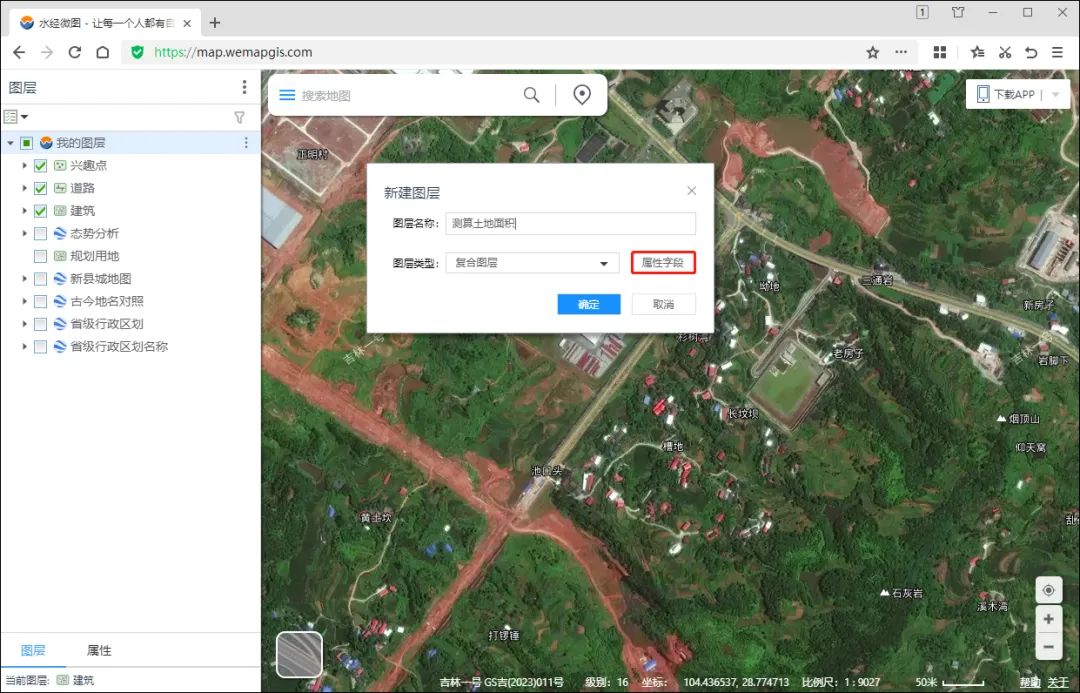The height and width of the screenshot is (693, 1080).
Task: Enable the 省级行政区划 layer checkbox
Action: 41,324
